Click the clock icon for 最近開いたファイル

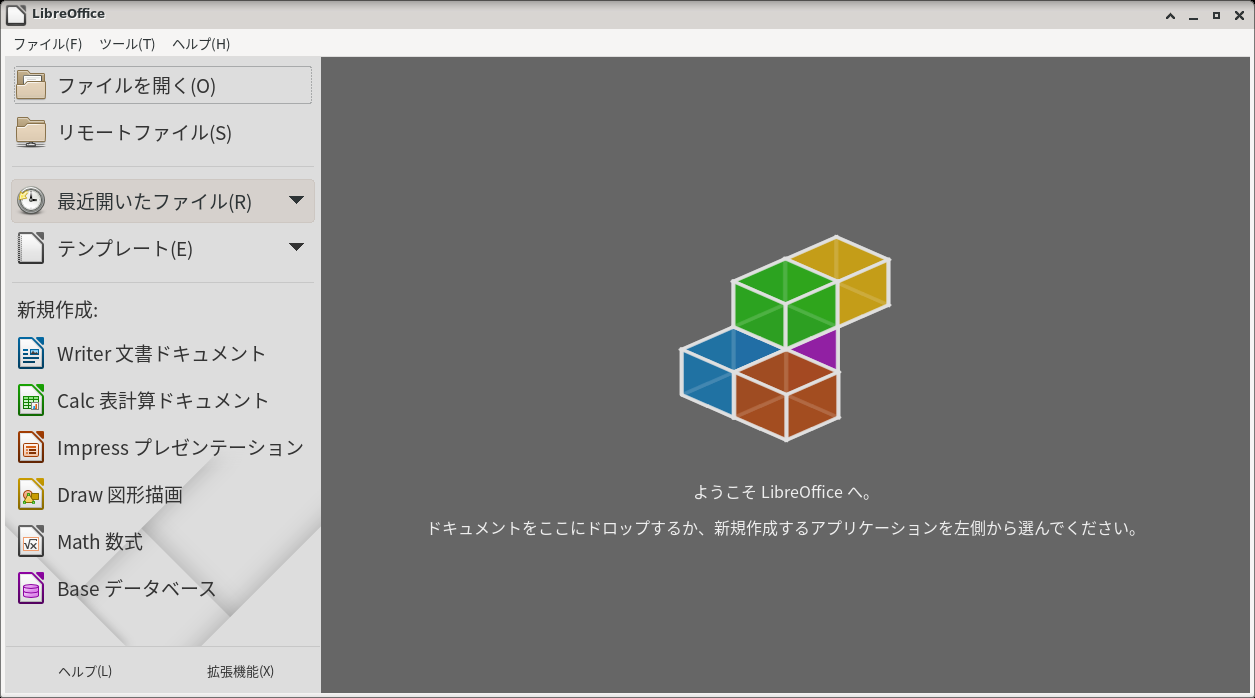pos(31,201)
